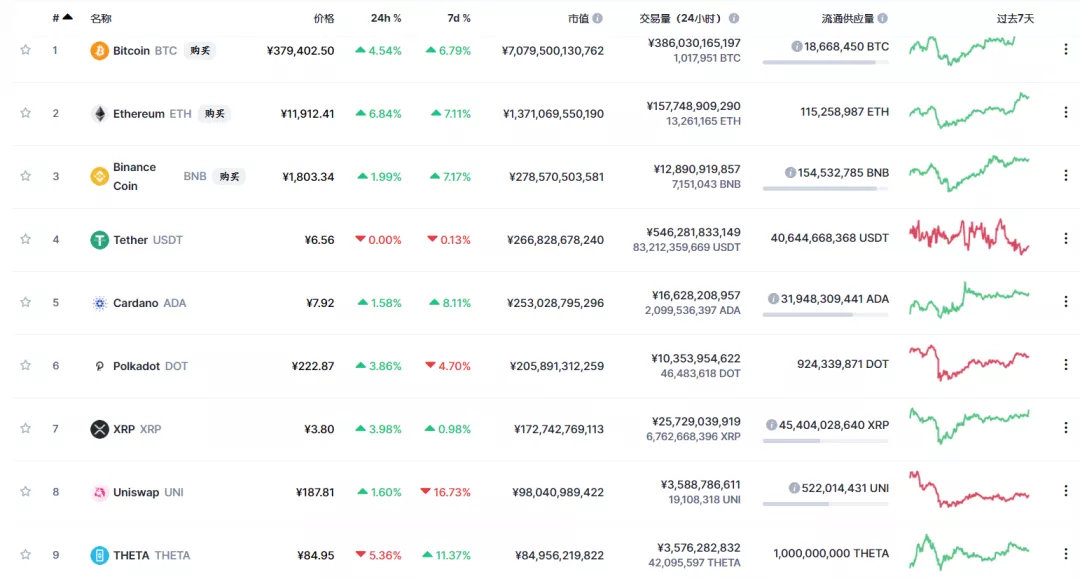1080x579 pixels.
Task: Toggle the Polkadot favorite star
Action: [x=25, y=366]
